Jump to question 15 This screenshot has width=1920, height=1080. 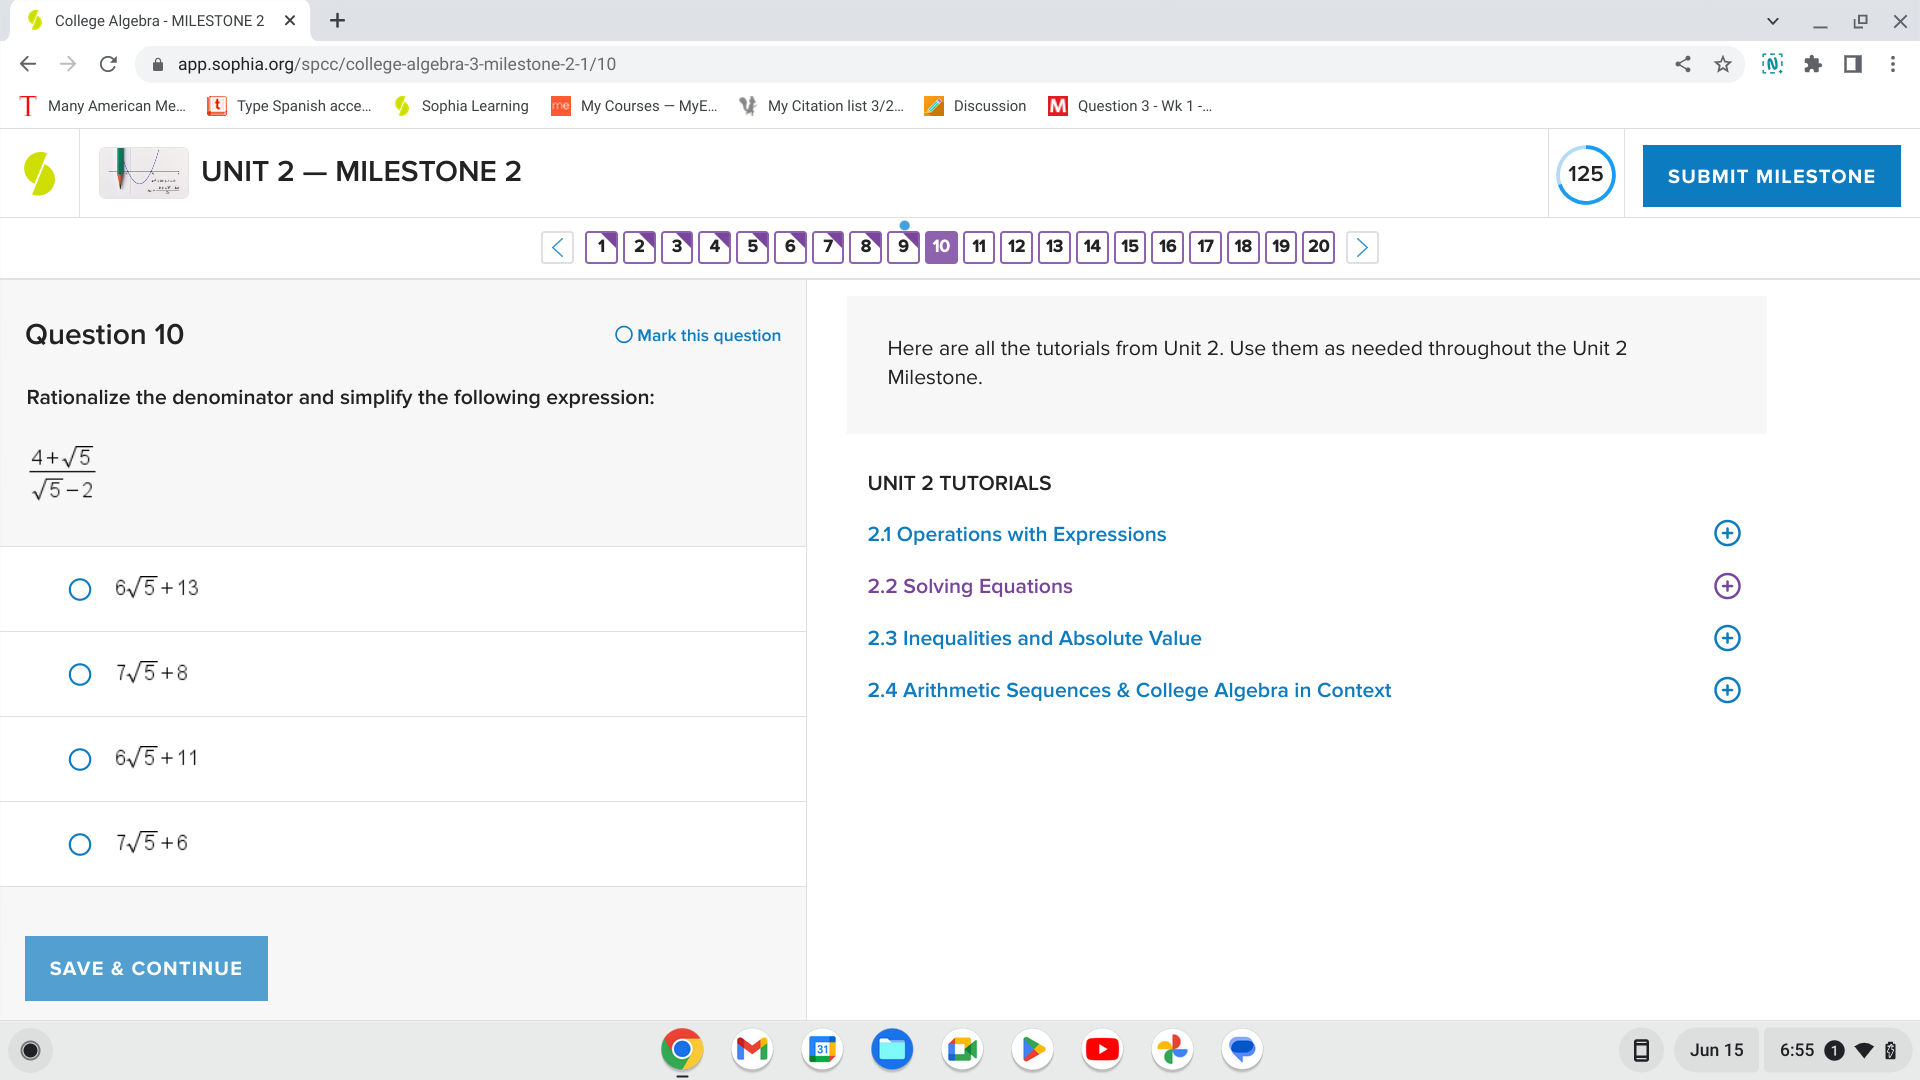pos(1130,247)
